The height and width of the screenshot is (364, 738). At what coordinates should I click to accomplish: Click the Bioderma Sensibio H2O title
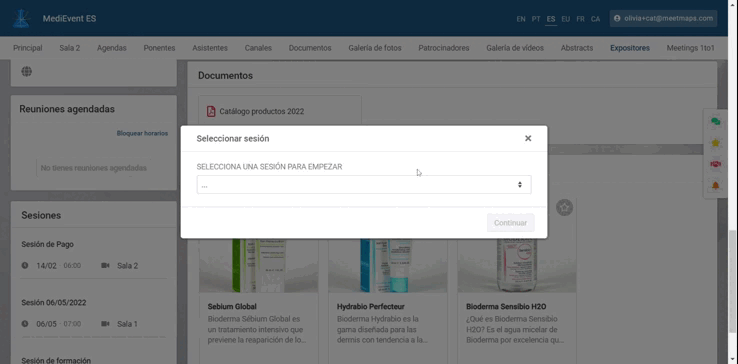[x=506, y=307]
